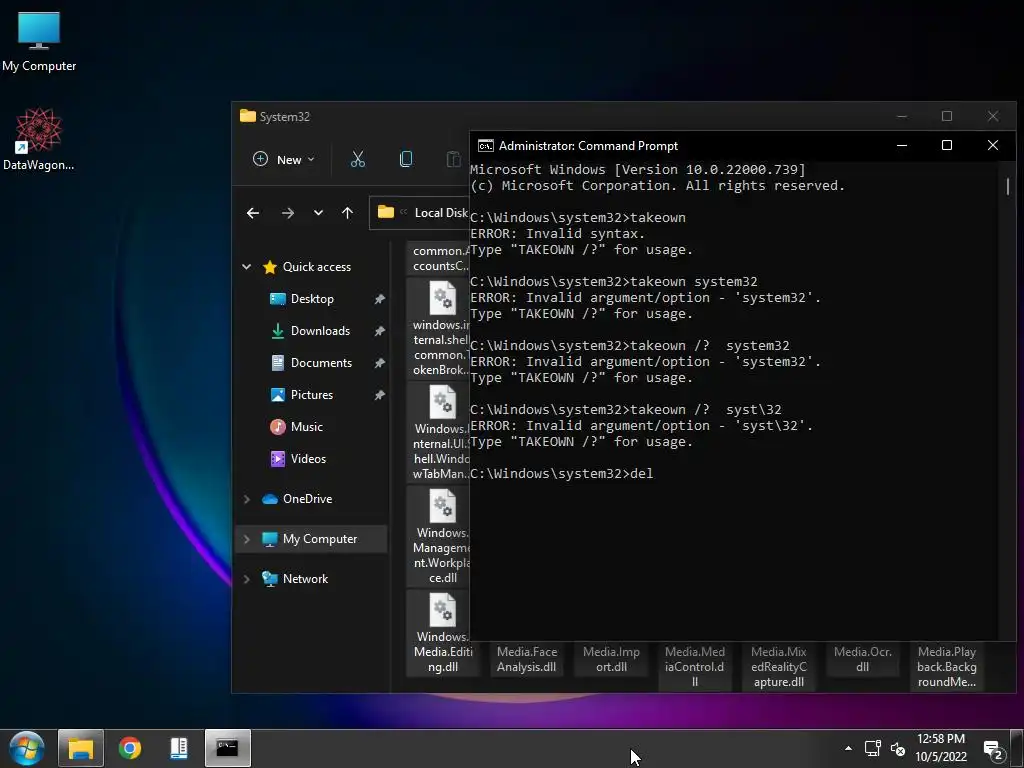This screenshot has height=768, width=1024.
Task: Expand the OneDrive tree node
Action: point(247,499)
